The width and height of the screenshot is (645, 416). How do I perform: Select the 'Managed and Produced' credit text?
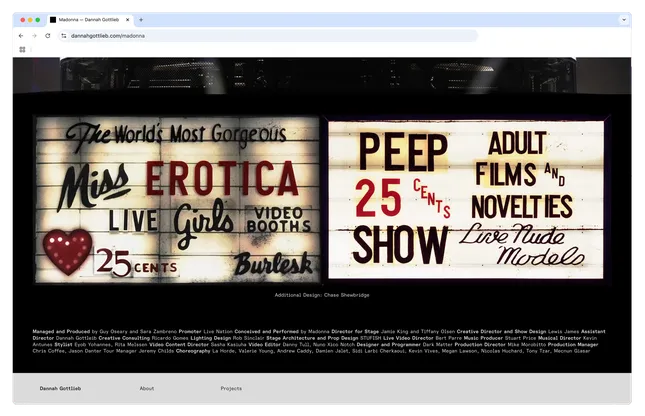61,331
